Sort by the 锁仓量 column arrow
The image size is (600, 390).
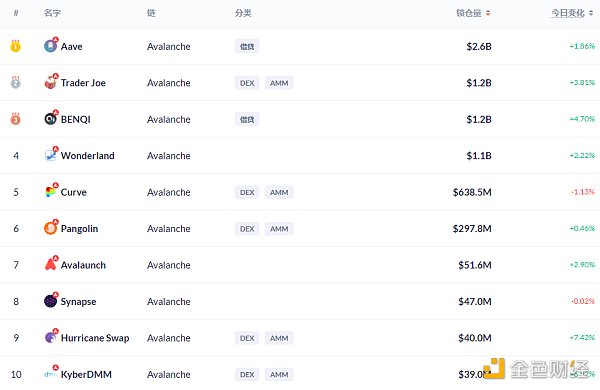[488, 13]
